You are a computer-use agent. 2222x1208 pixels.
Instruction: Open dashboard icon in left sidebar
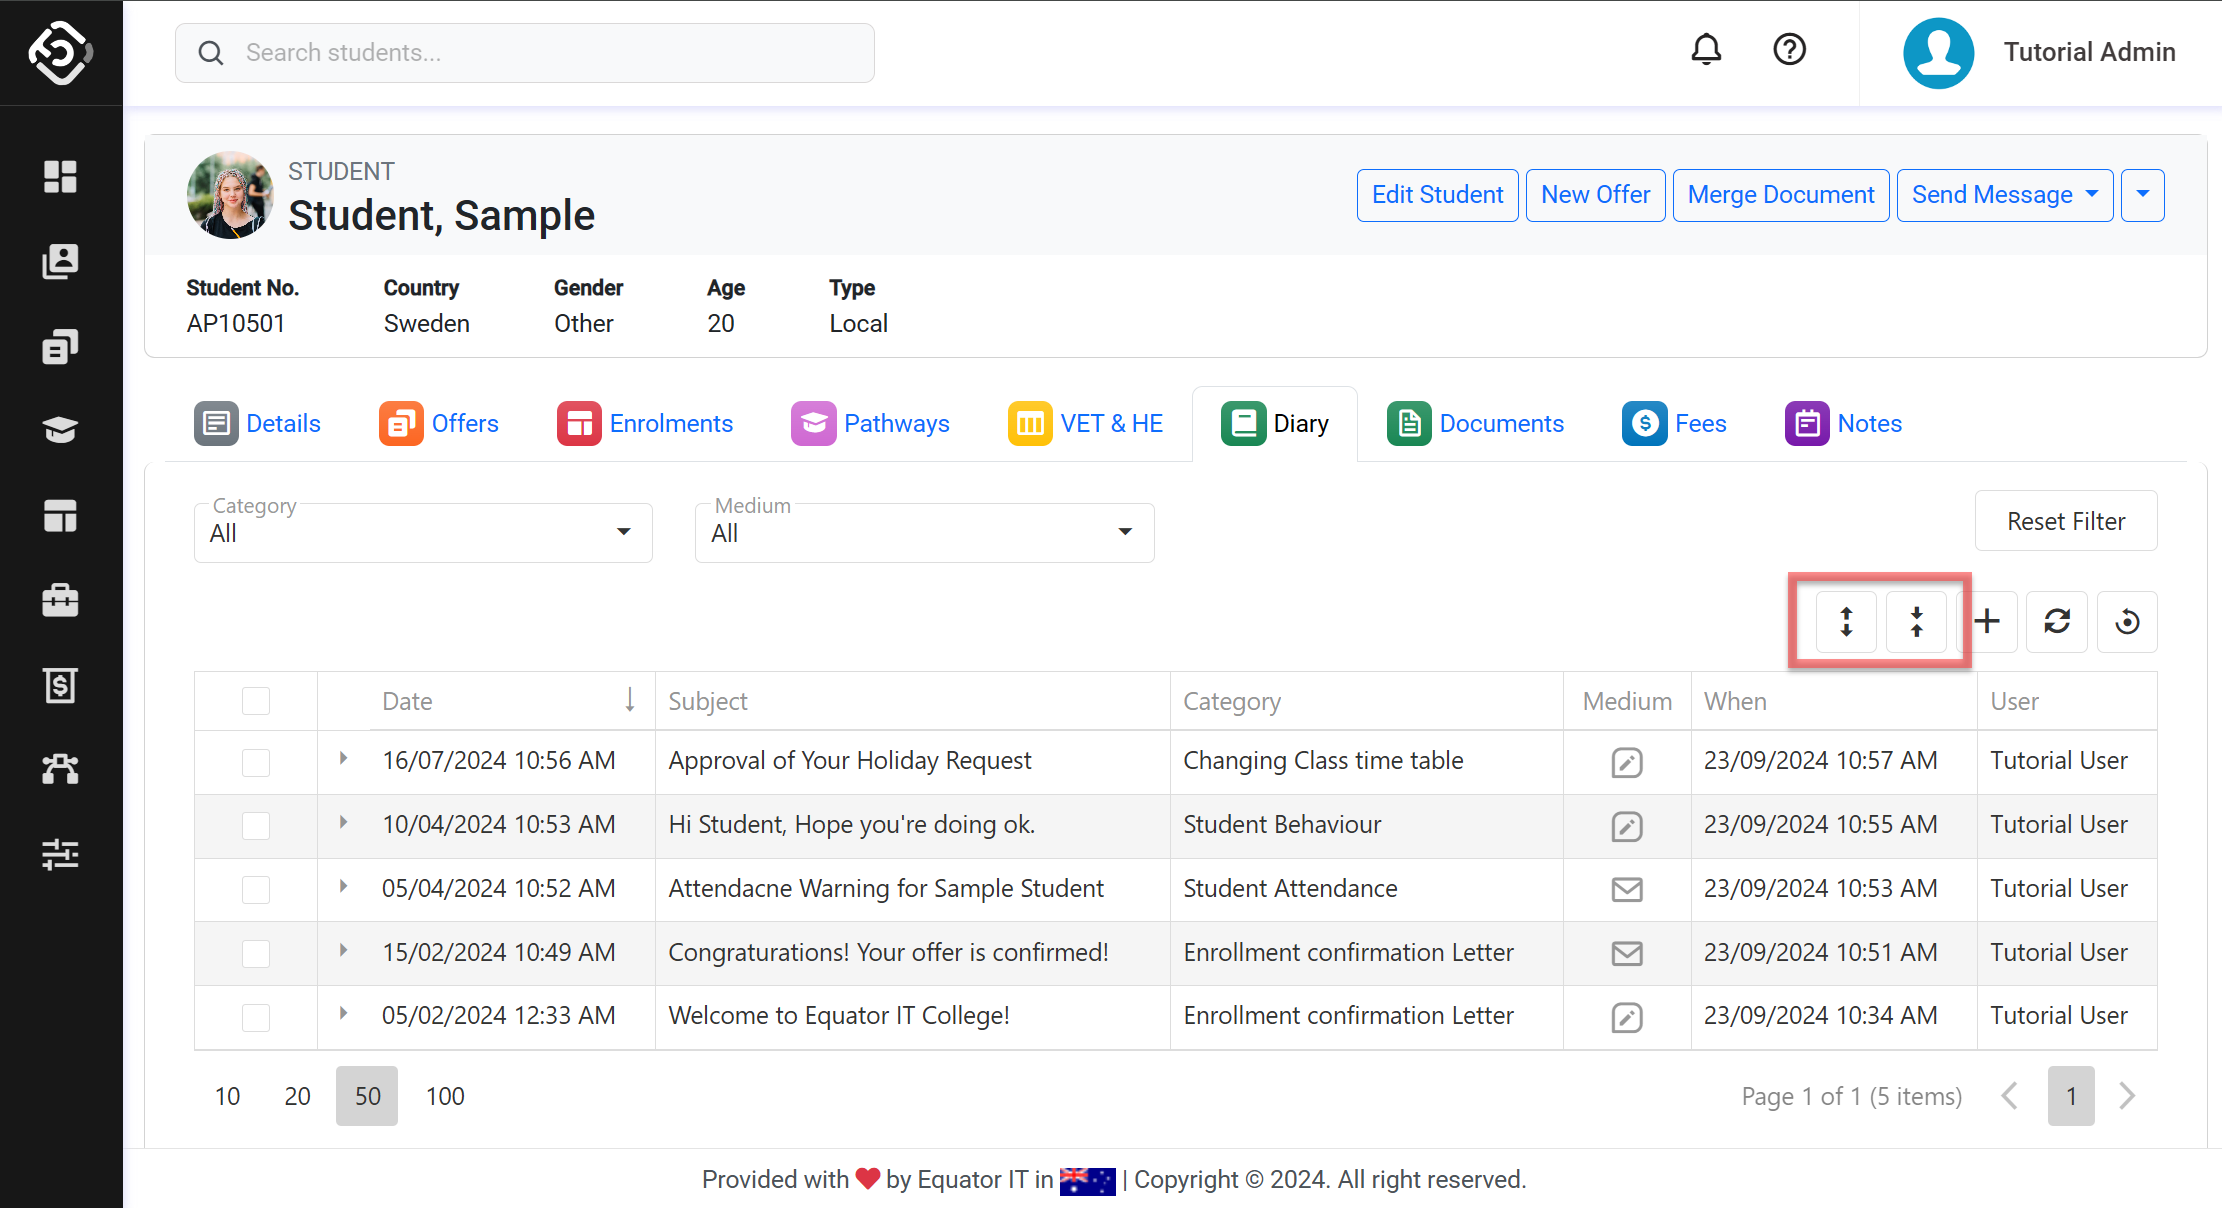[61, 177]
